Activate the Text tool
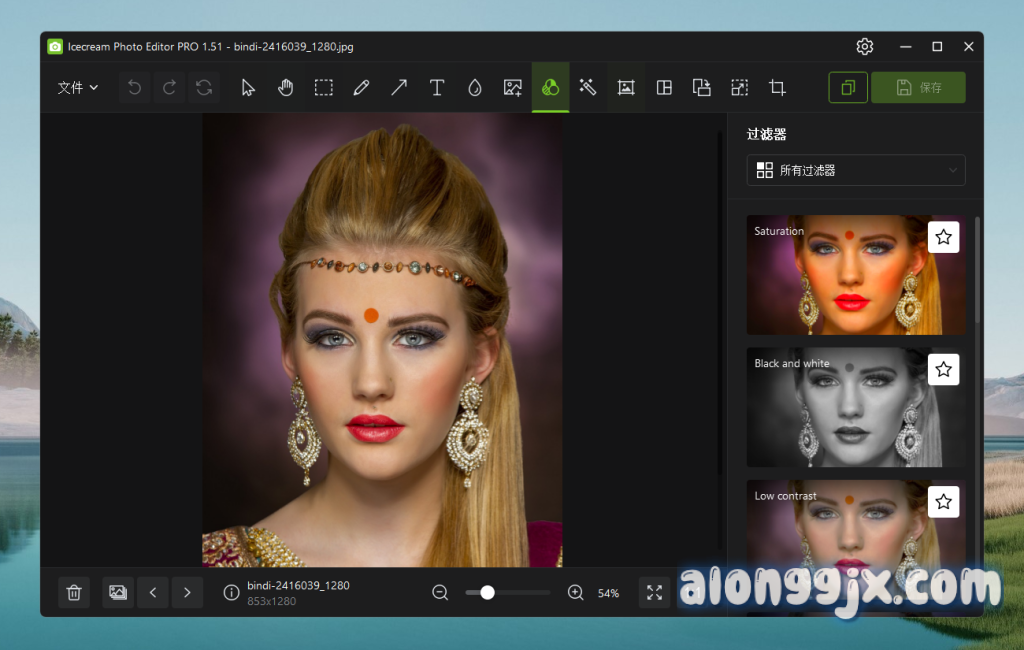The image size is (1024, 650). 437,88
